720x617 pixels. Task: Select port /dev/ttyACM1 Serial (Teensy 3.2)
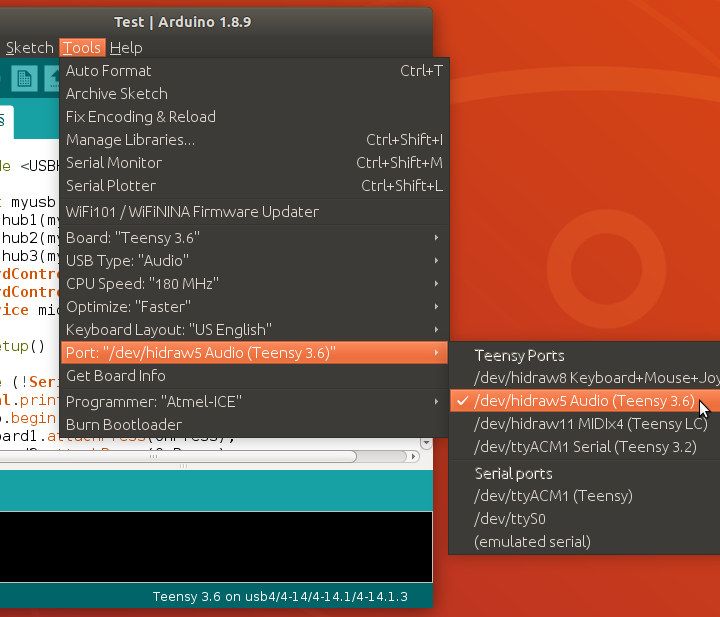point(585,447)
